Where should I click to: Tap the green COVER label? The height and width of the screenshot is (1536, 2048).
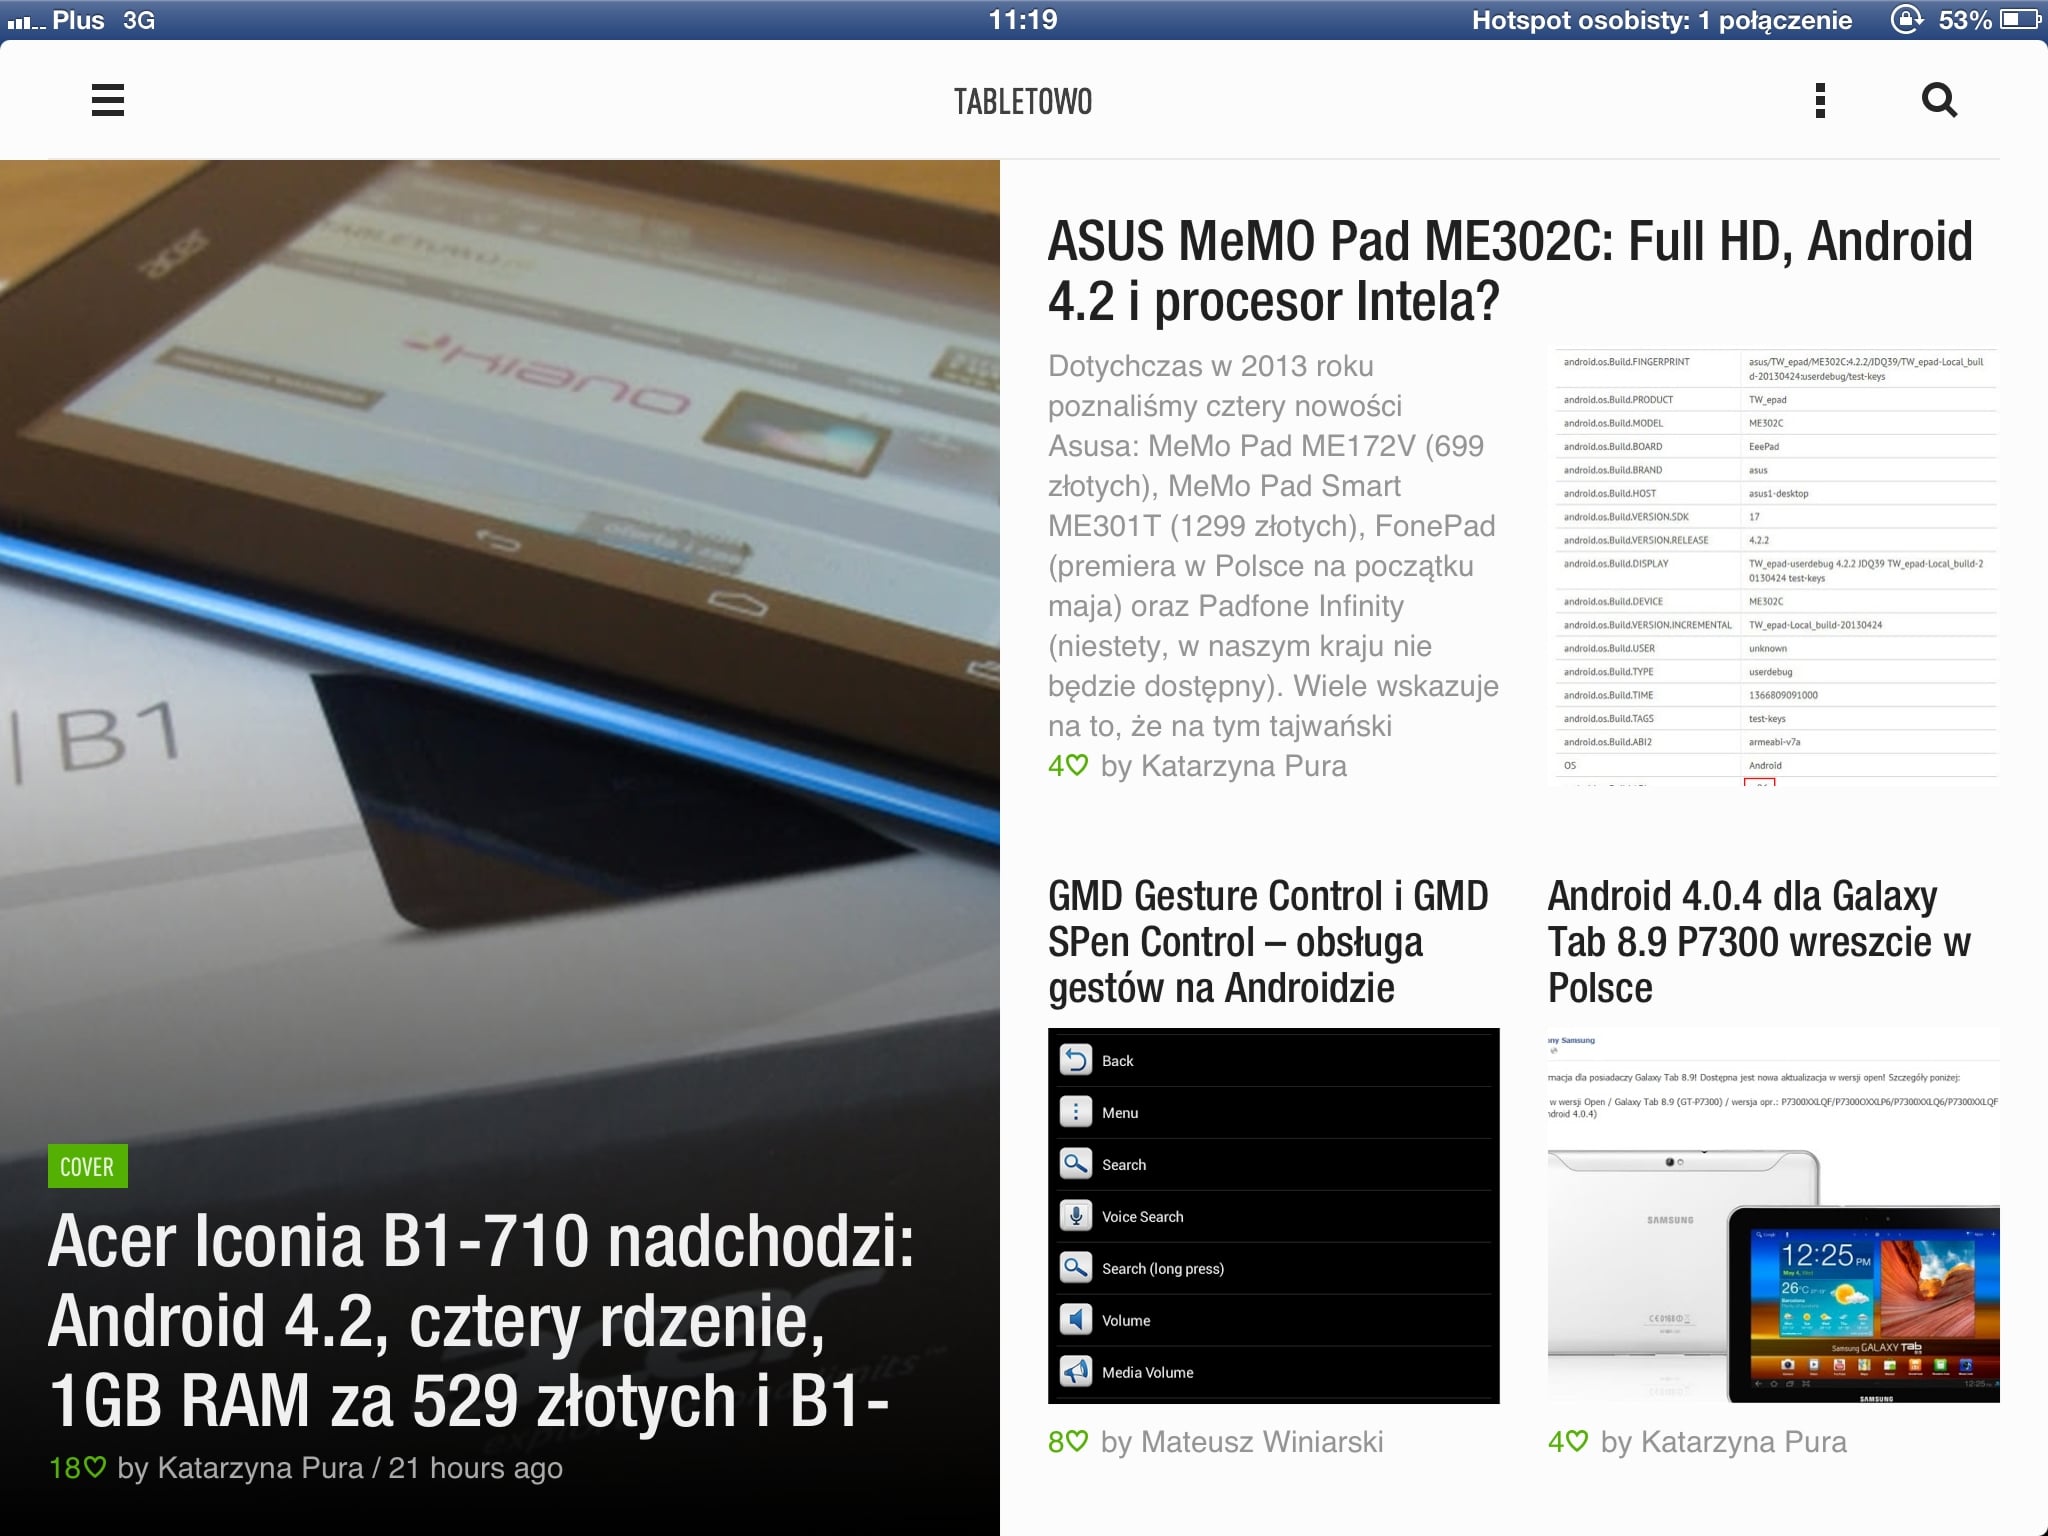87,1166
